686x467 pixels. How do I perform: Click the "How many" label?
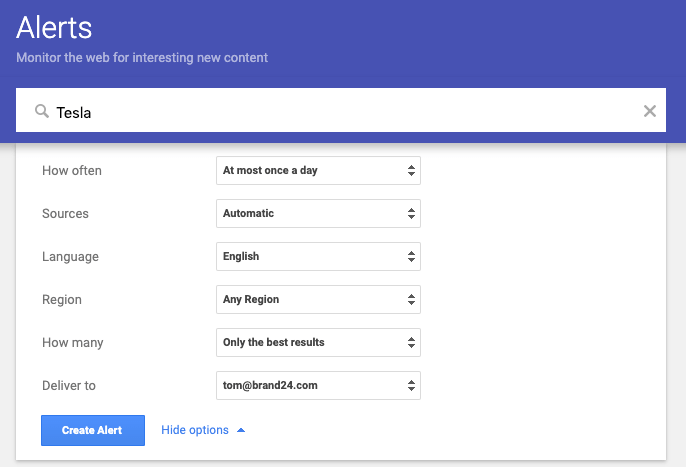pos(73,343)
